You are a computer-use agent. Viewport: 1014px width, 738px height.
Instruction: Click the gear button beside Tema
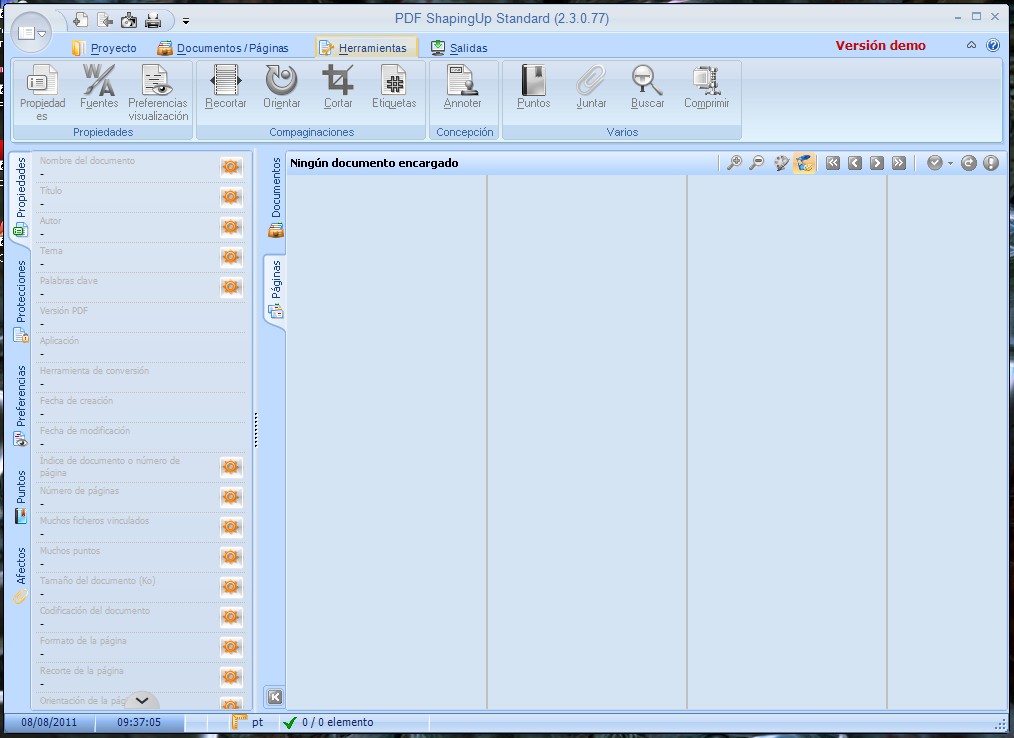coord(231,257)
